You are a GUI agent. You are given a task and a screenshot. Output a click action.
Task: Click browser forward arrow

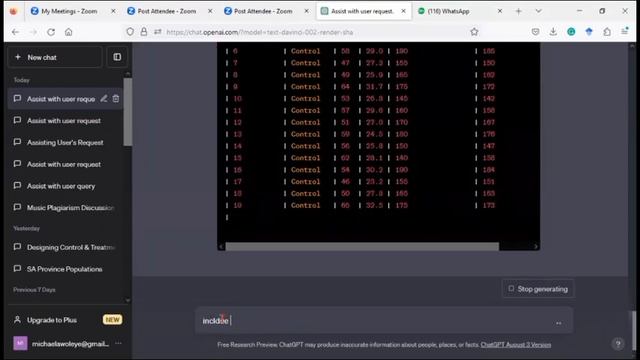[33, 32]
